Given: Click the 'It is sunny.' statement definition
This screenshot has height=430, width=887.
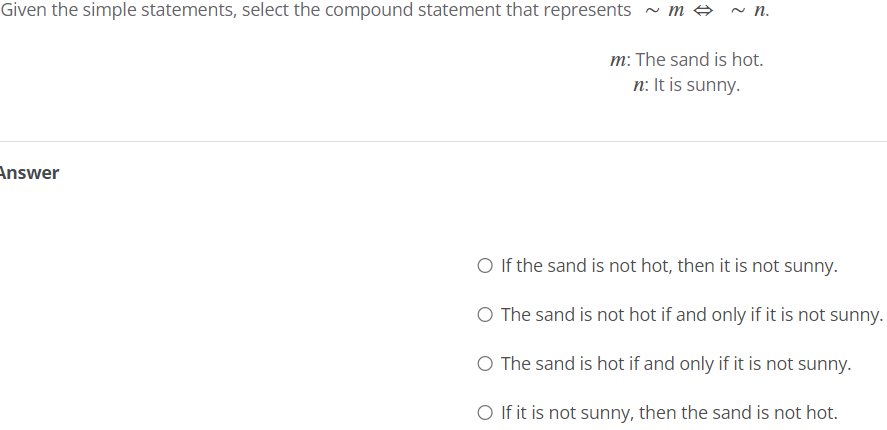Looking at the screenshot, I should tap(696, 85).
